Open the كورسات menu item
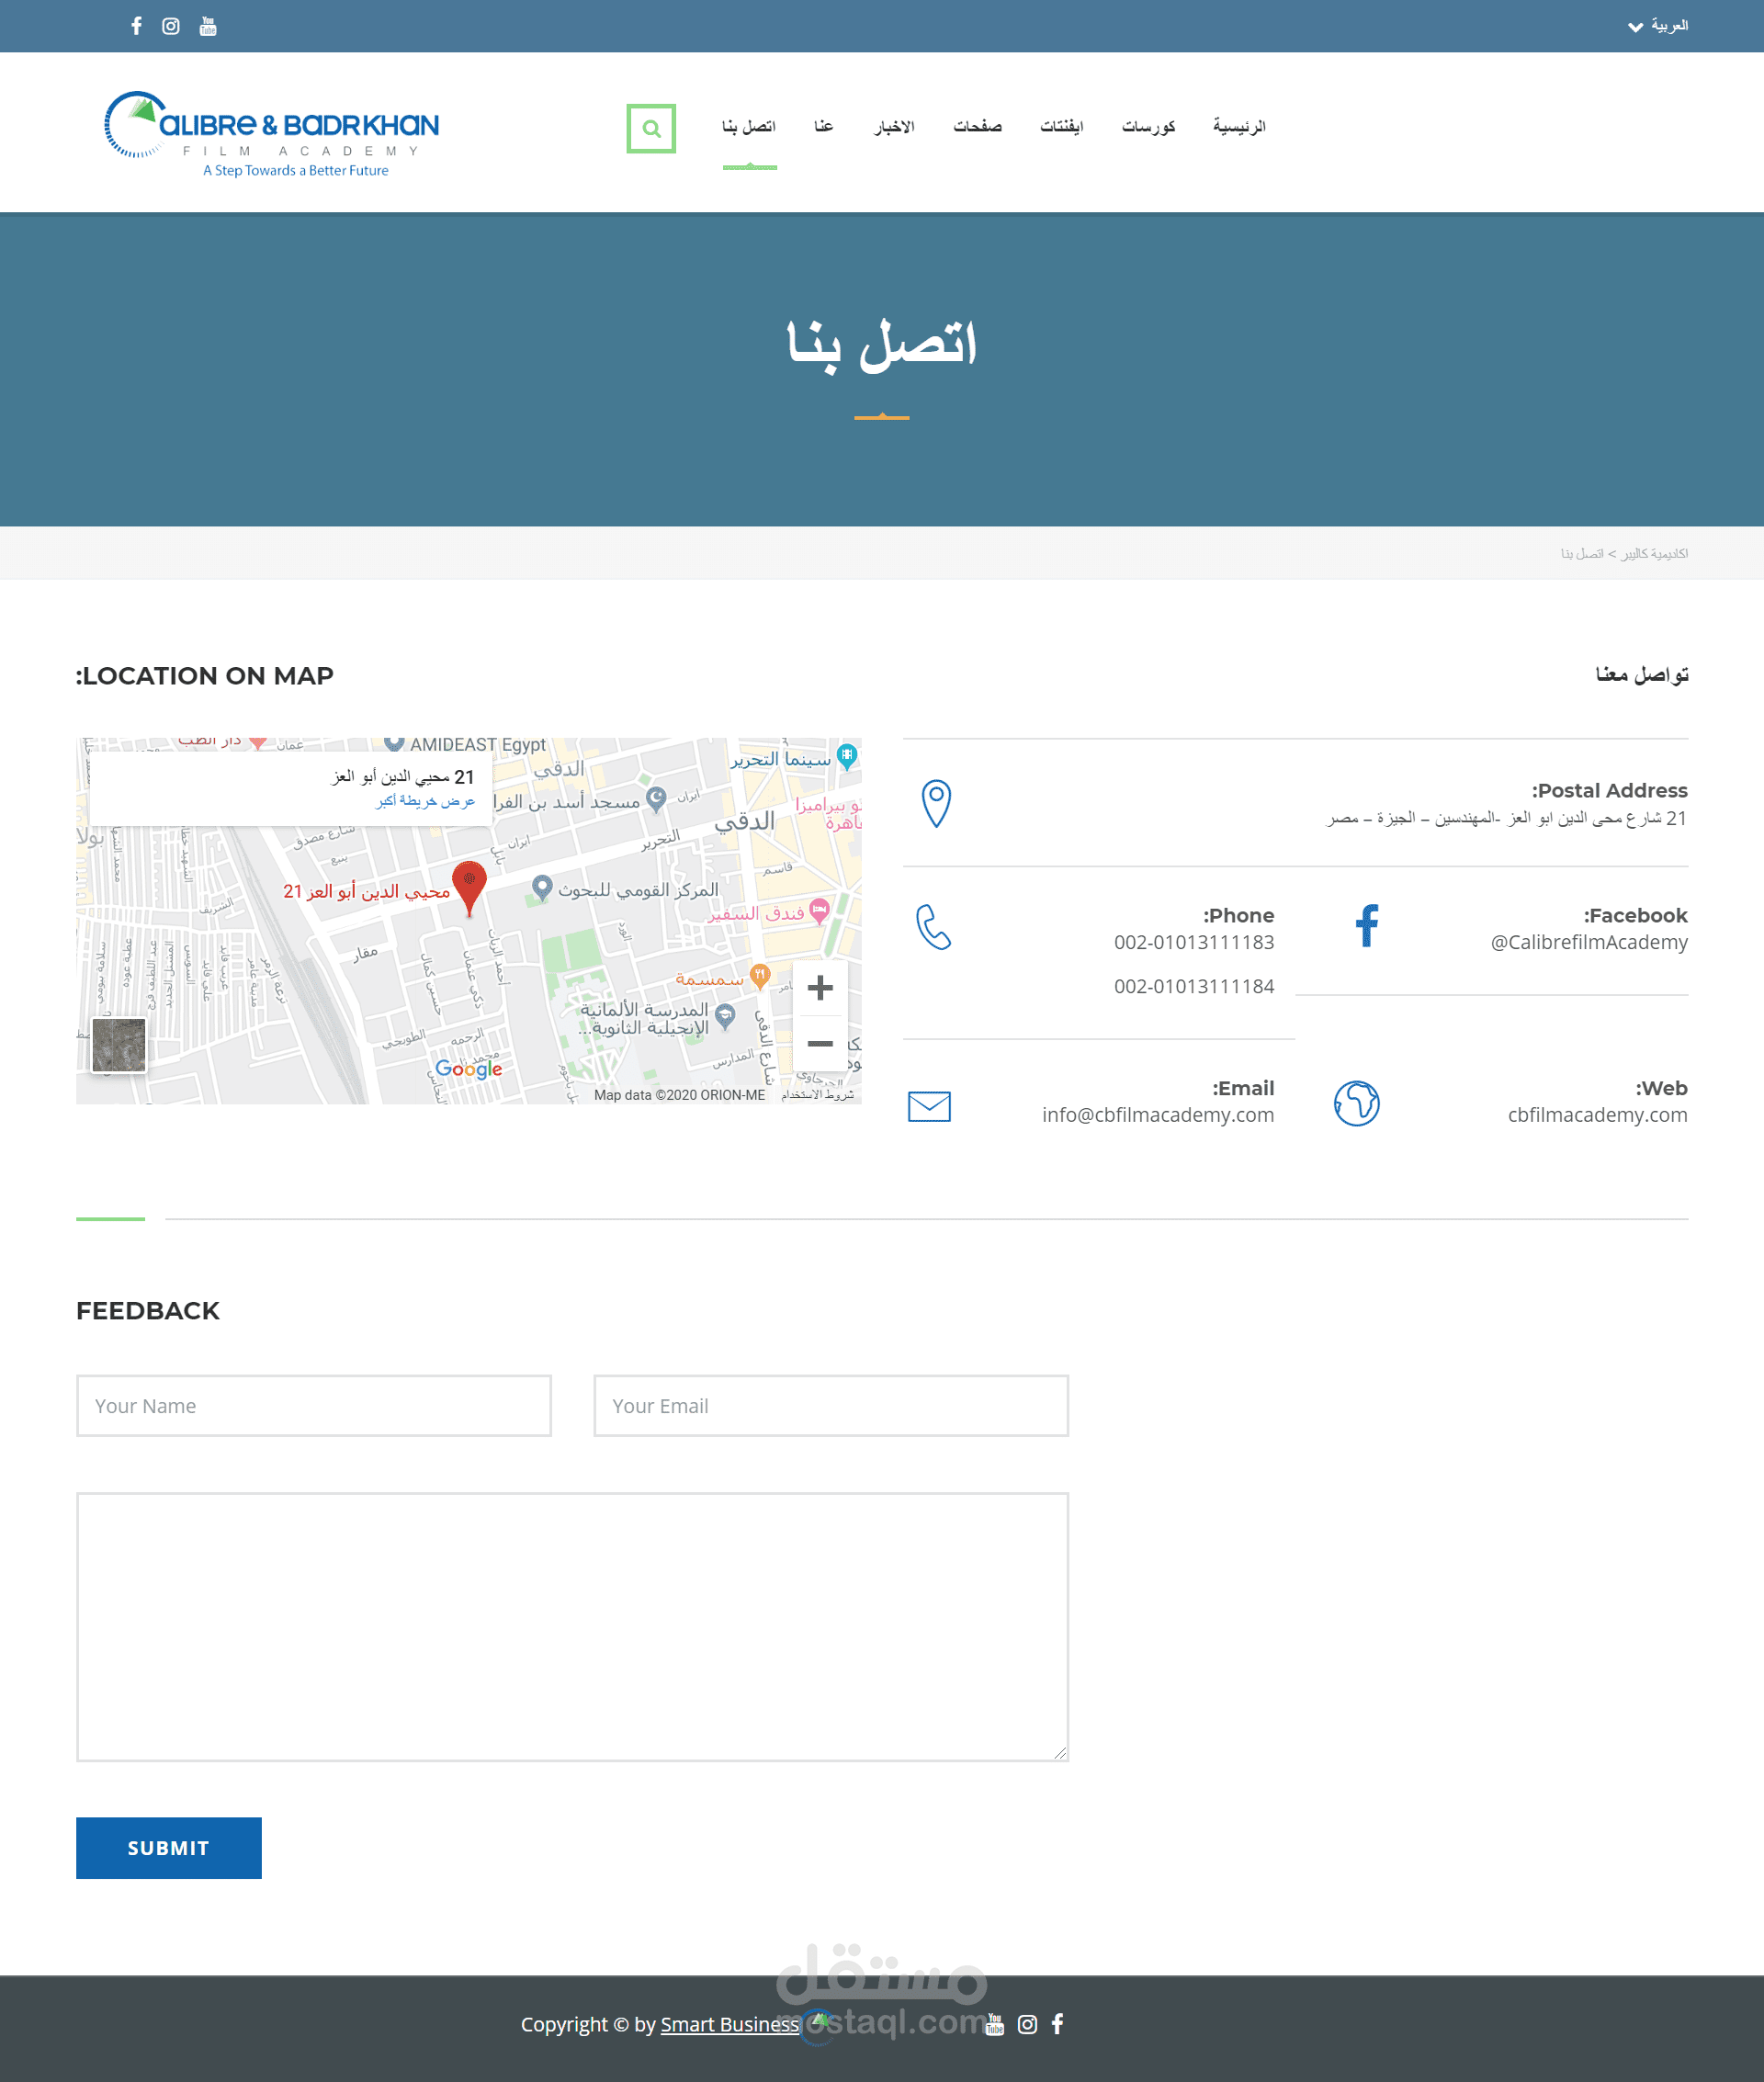The image size is (1764, 2082). click(1148, 127)
